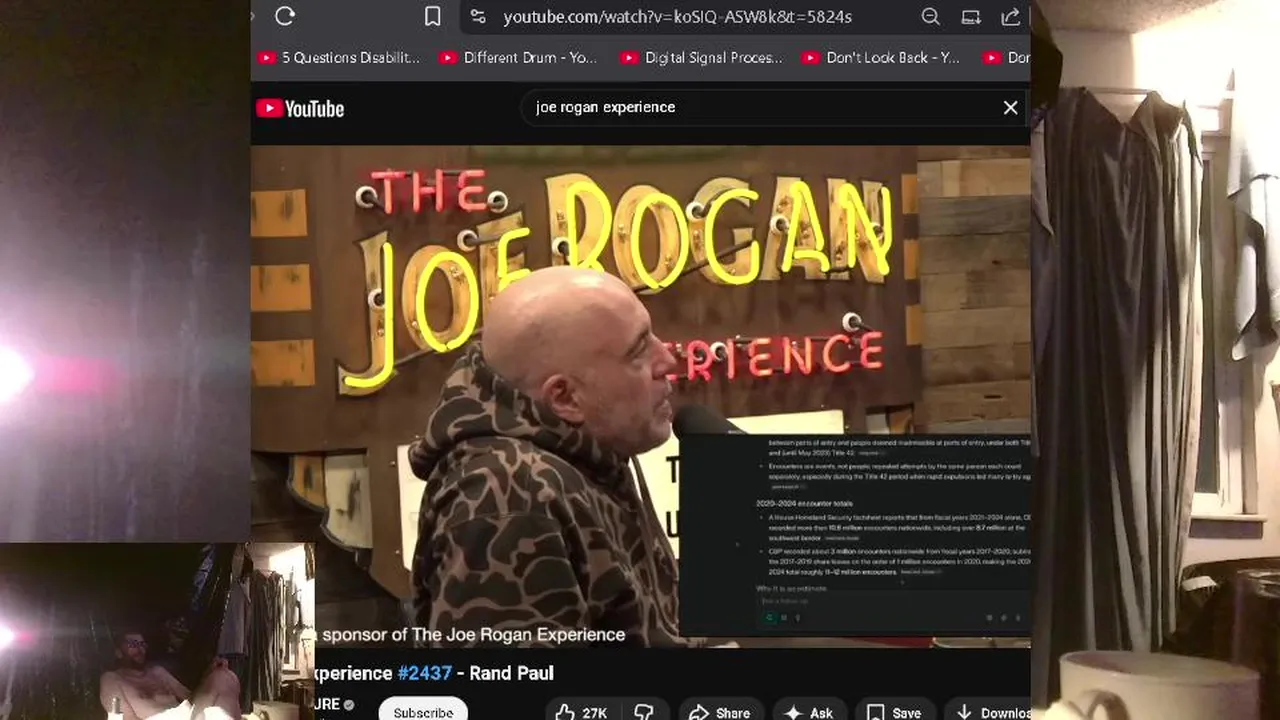
Task: Reload the page with the refresh icon
Action: coord(285,16)
